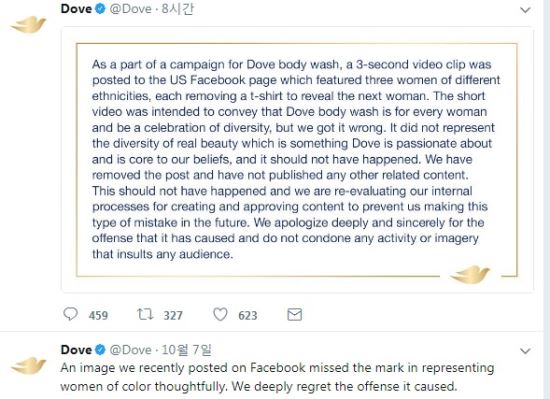Open Dove display name on top tweet
The width and height of the screenshot is (550, 399).
pos(76,9)
